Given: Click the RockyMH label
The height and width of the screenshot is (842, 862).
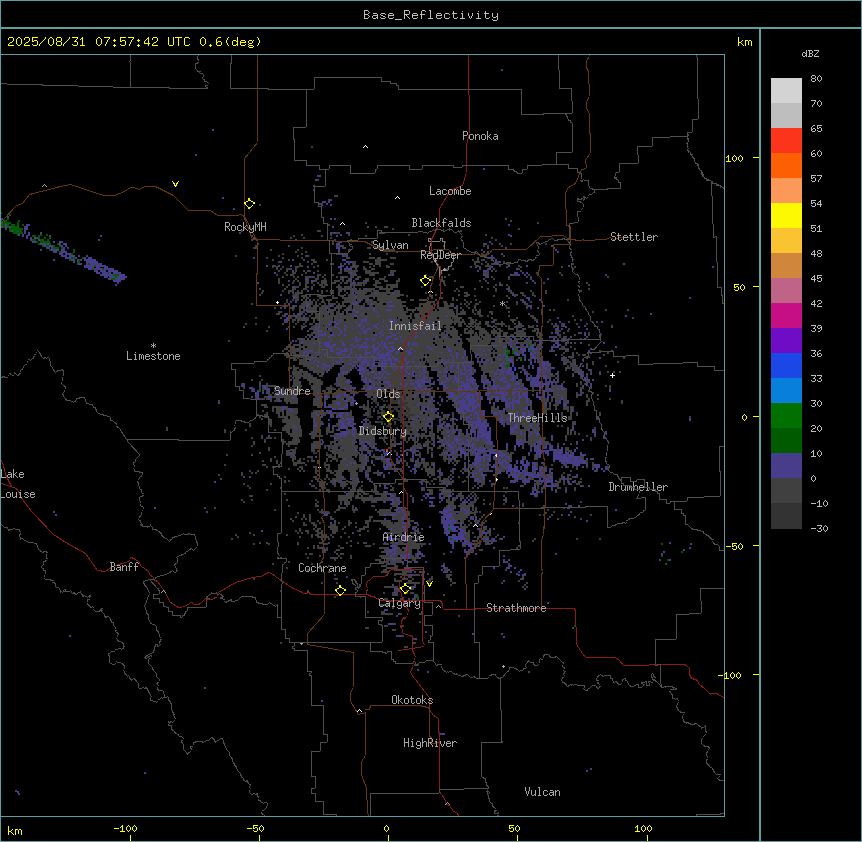Looking at the screenshot, I should pyautogui.click(x=245, y=227).
